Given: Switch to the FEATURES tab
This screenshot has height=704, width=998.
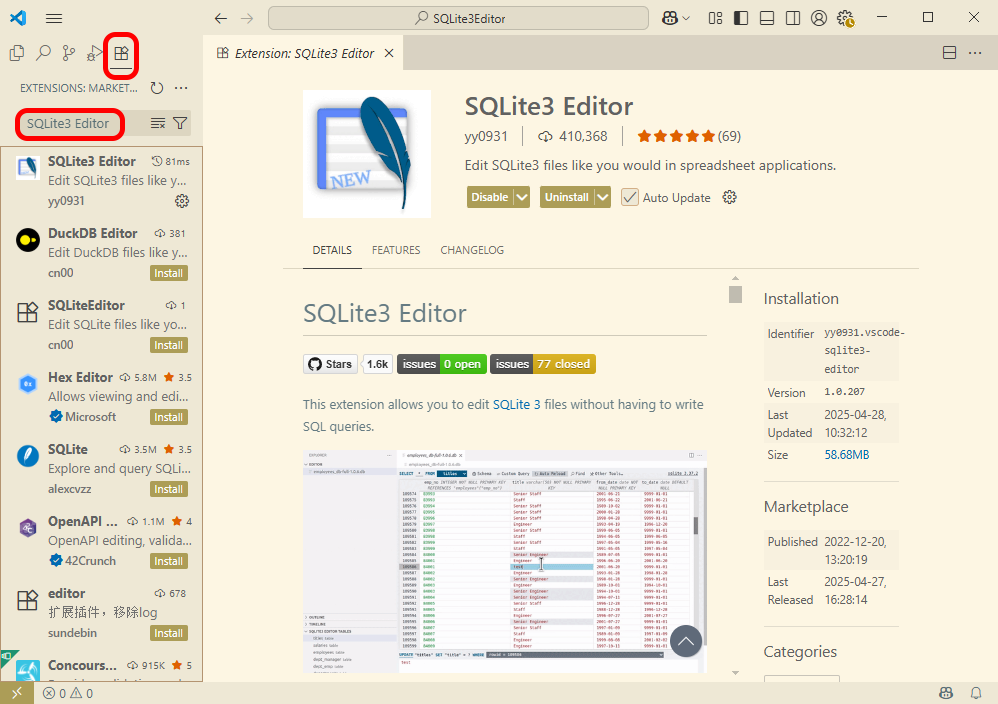Looking at the screenshot, I should click(396, 250).
